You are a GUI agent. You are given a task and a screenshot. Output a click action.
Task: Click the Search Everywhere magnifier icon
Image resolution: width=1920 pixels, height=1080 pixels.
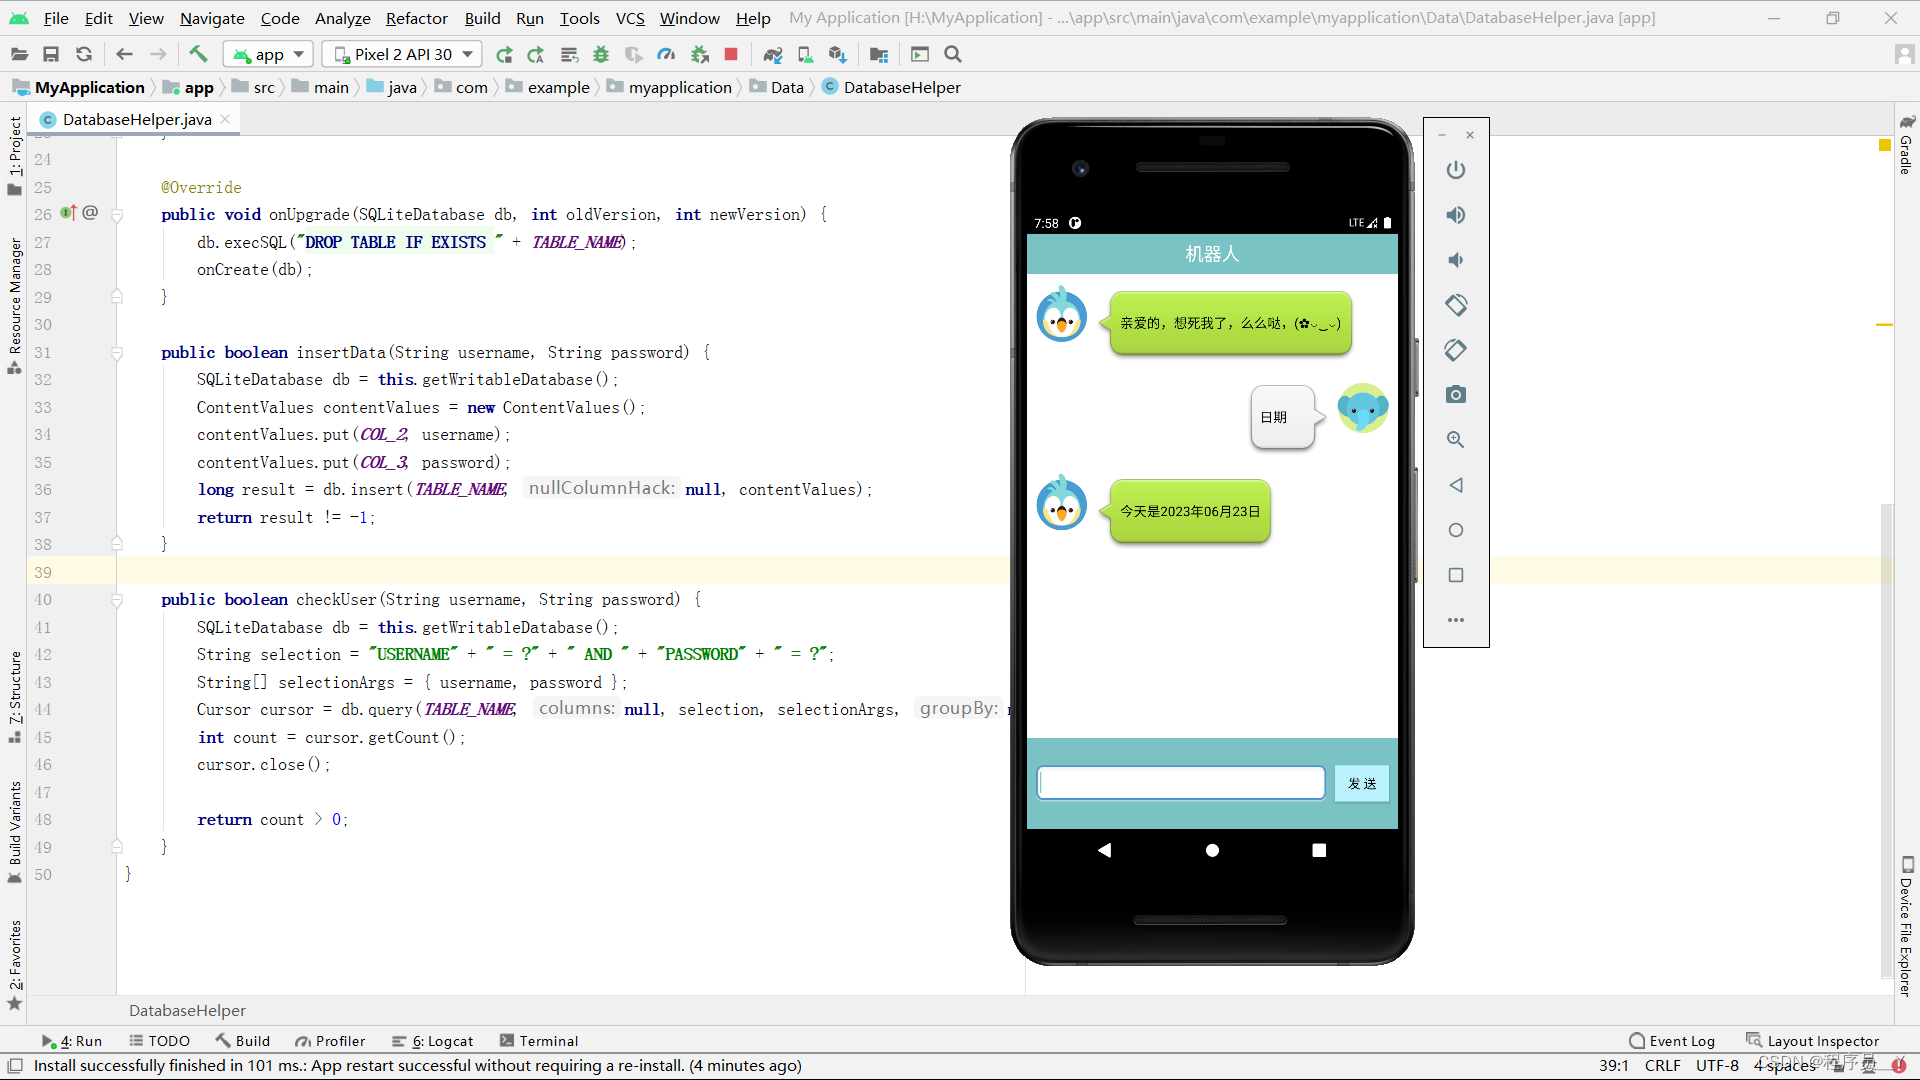point(953,54)
